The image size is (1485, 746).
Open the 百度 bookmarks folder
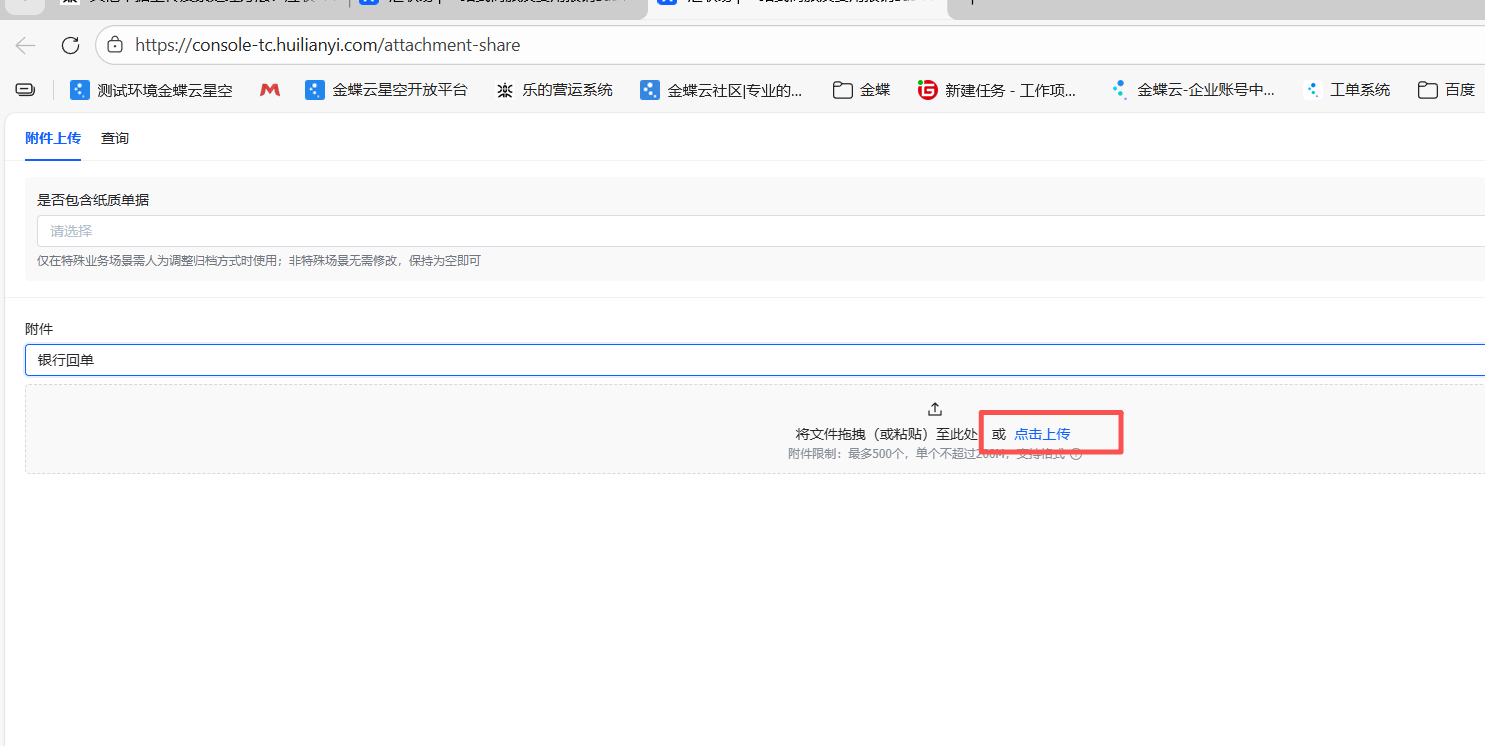click(1447, 90)
